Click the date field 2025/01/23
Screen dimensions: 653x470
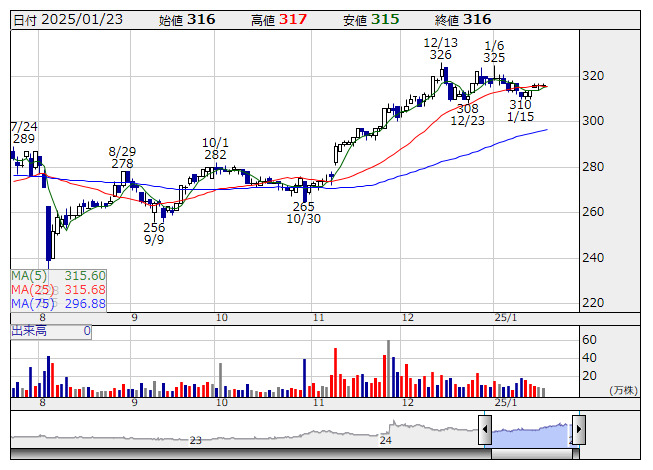(x=85, y=19)
